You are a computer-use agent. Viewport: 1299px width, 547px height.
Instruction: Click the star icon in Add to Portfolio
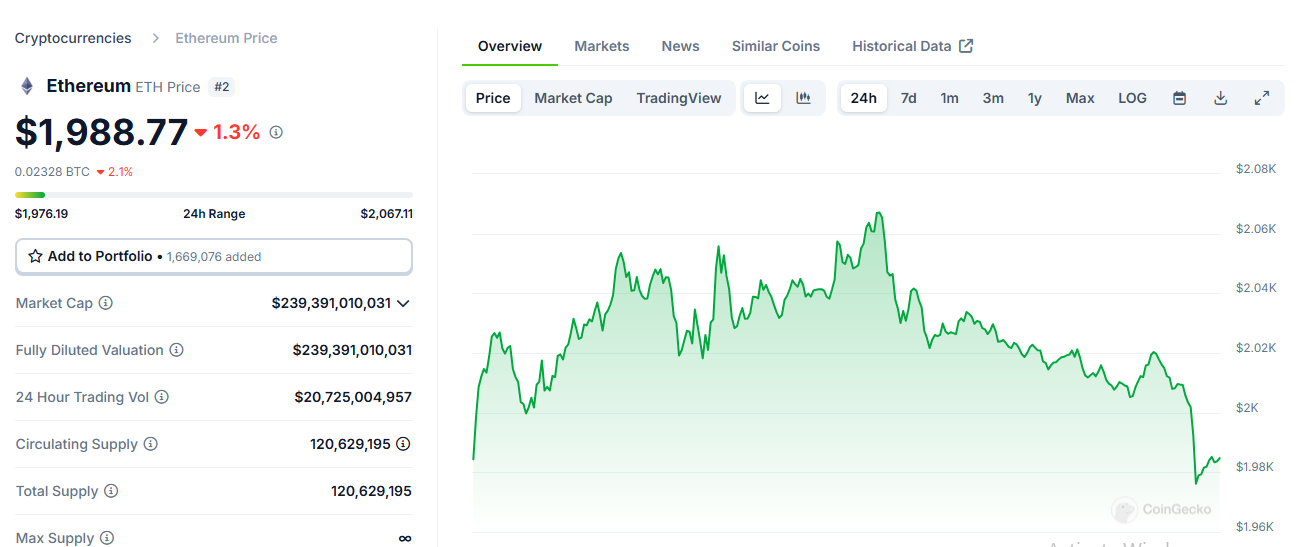35,256
